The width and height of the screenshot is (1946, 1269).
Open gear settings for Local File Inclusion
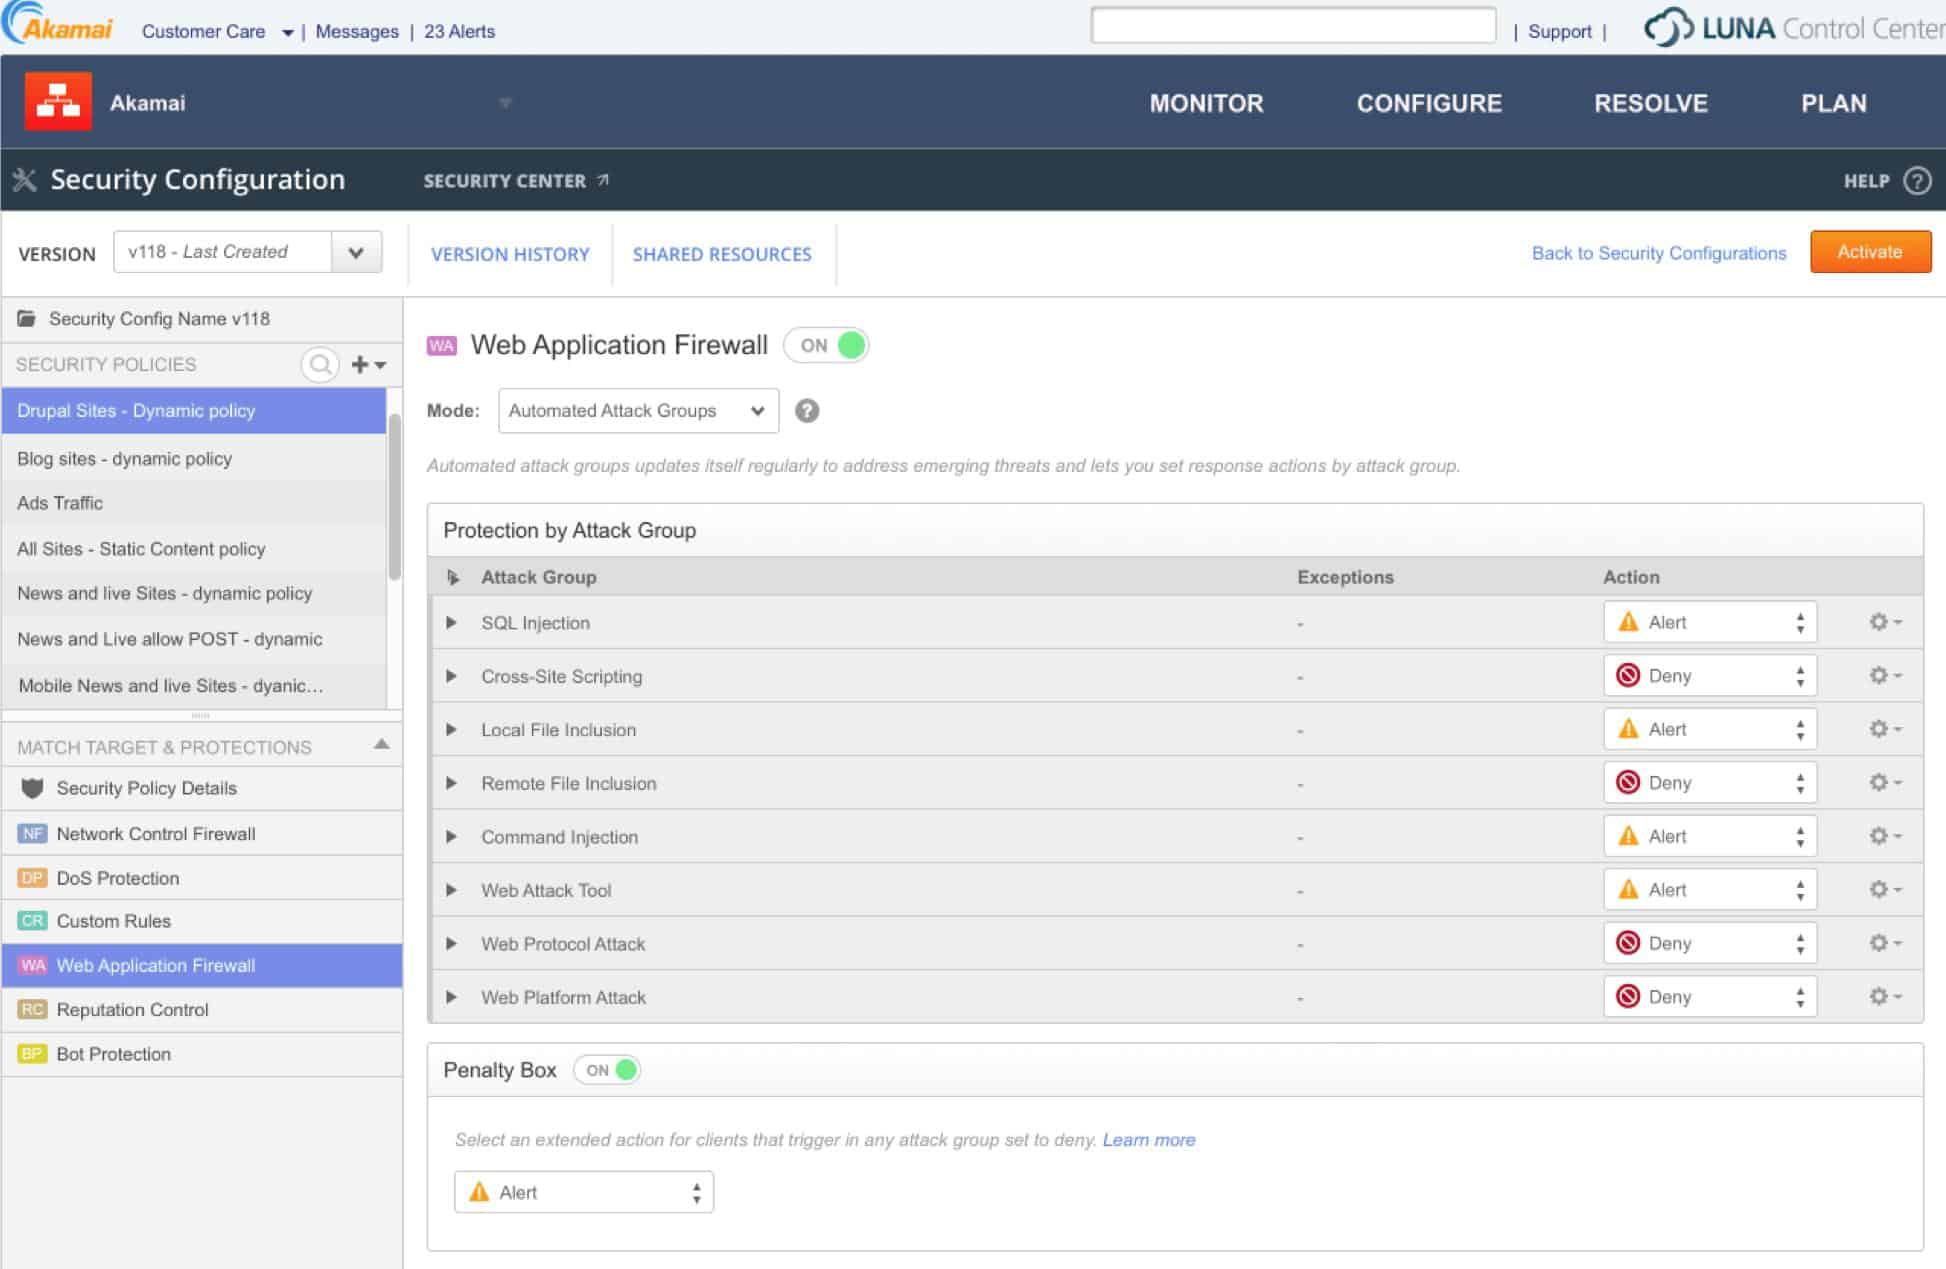point(1884,729)
